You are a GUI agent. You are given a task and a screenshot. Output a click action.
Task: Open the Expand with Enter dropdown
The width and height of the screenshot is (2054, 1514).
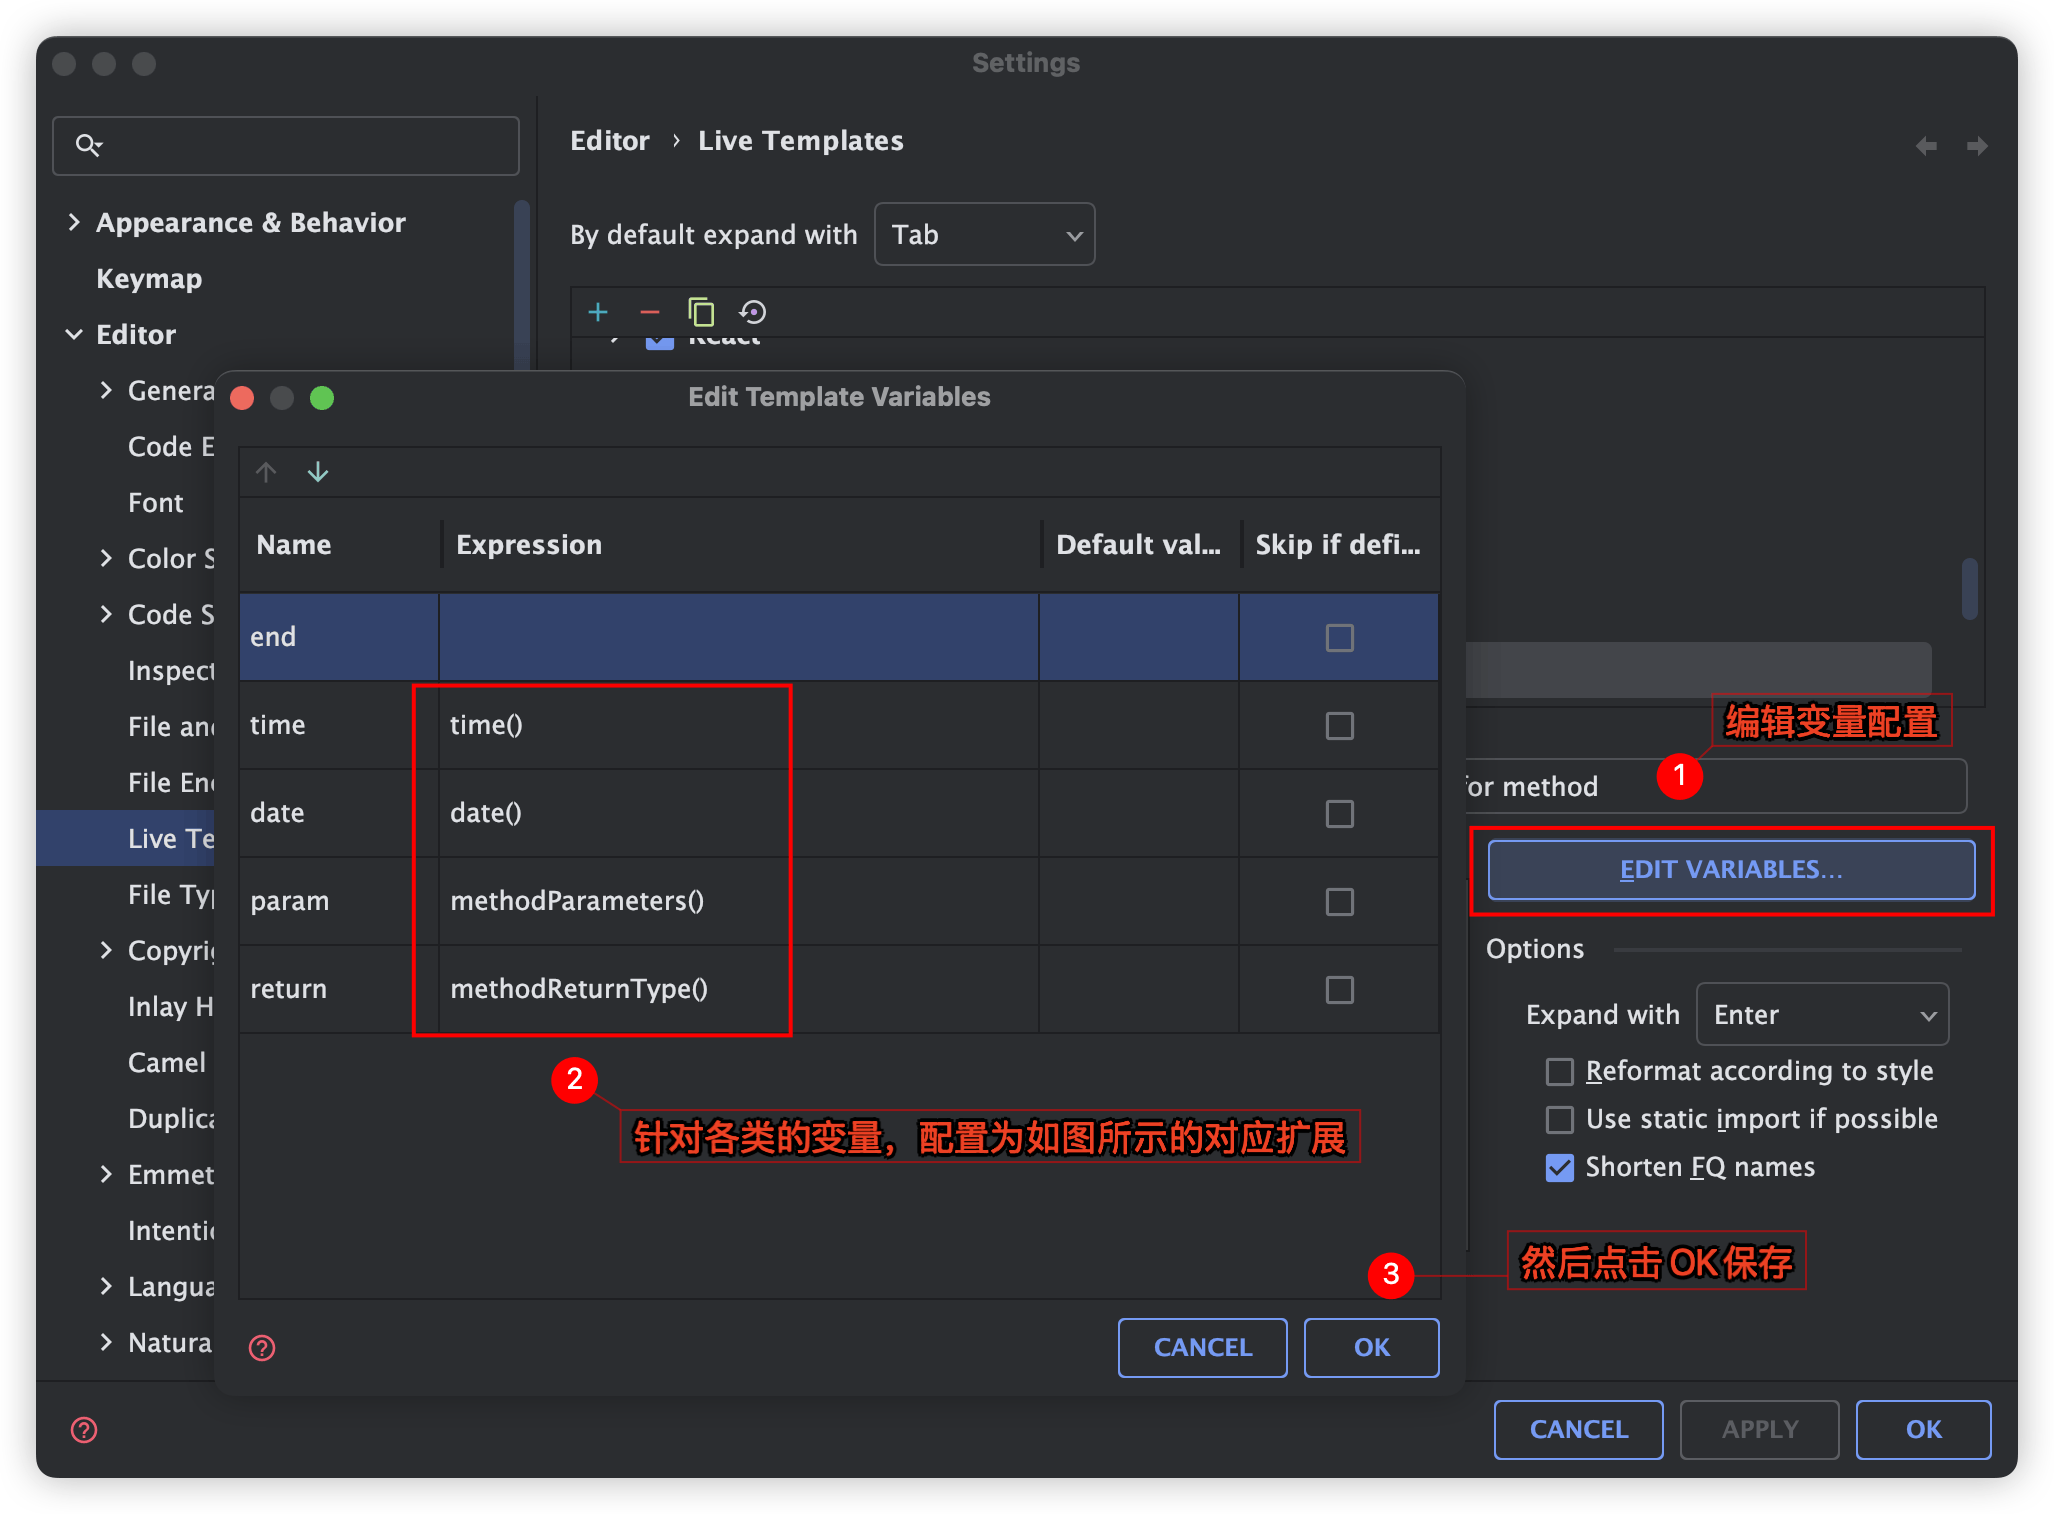pyautogui.click(x=1822, y=1015)
